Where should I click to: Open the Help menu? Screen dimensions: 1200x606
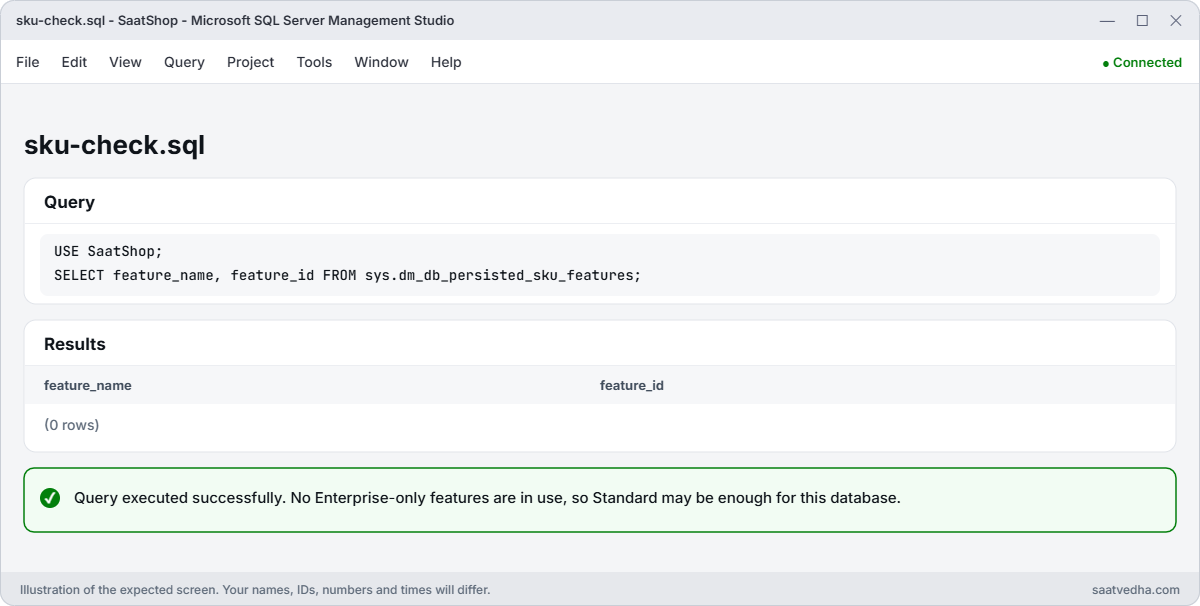pyautogui.click(x=446, y=62)
